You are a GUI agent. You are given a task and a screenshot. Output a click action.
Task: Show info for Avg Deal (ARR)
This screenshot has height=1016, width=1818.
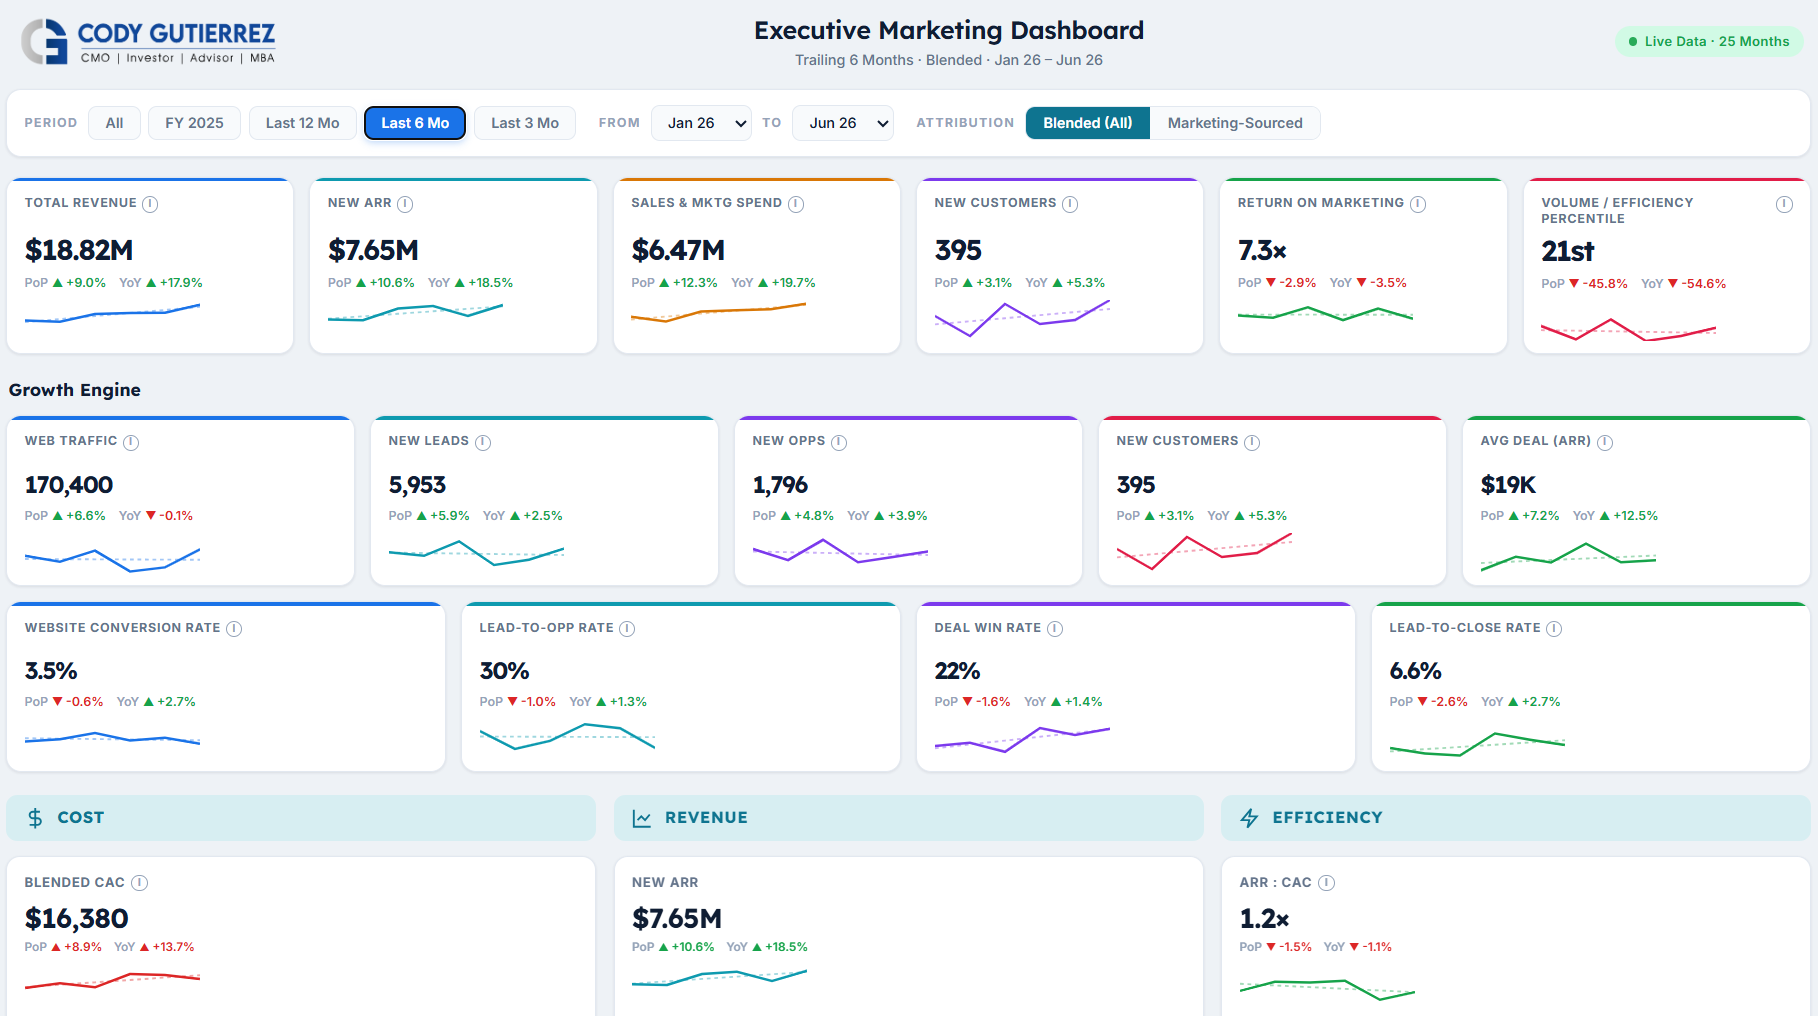(x=1605, y=442)
